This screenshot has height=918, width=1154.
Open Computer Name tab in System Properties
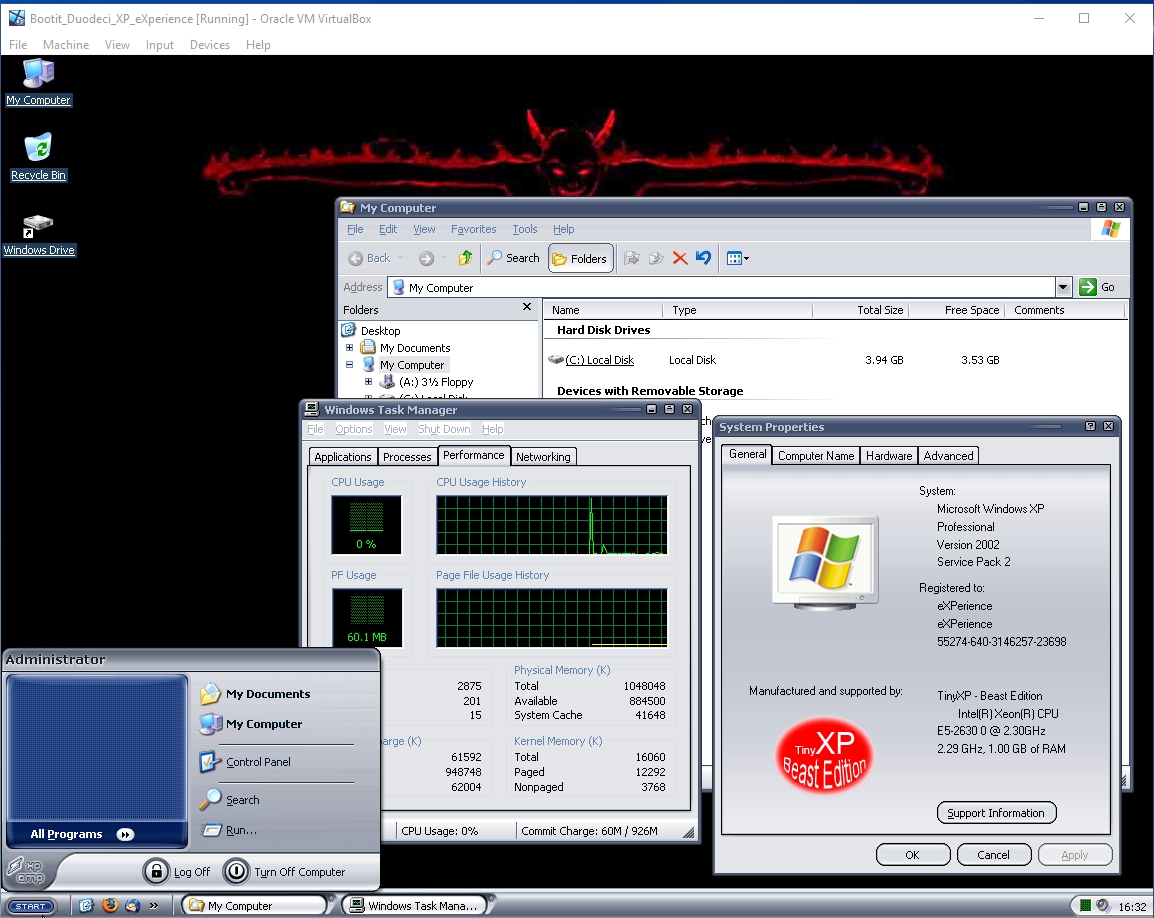tap(815, 456)
